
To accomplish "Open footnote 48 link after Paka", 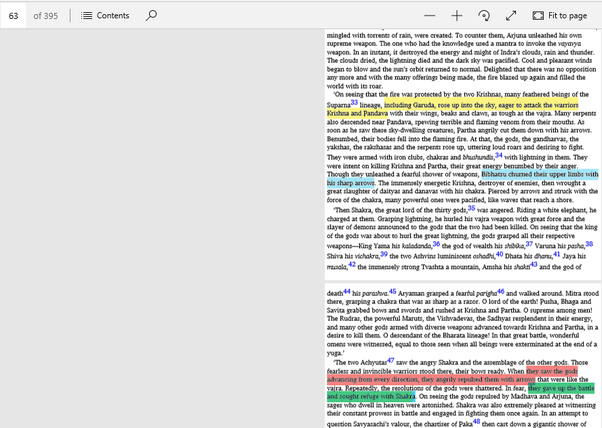I will (476, 421).
